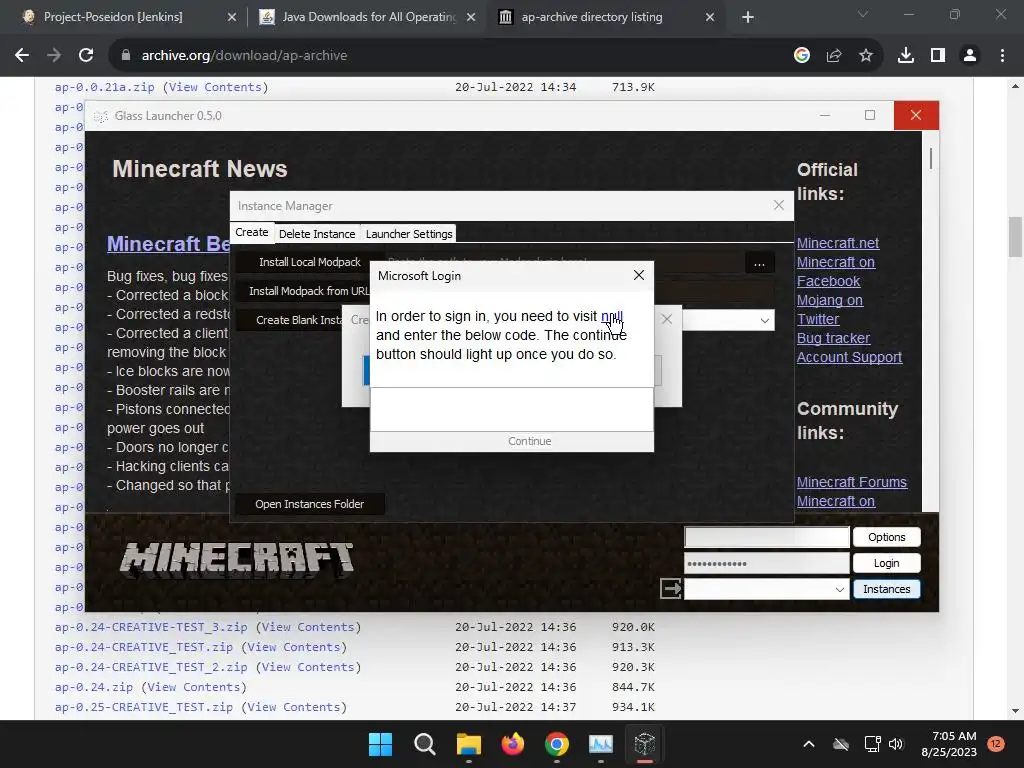
Task: Expand the version dropdown in Instance Manager
Action: [764, 321]
